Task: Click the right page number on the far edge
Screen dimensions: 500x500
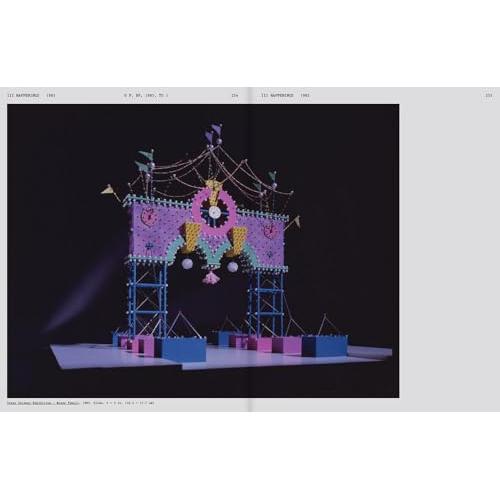Action: pyautogui.click(x=489, y=95)
